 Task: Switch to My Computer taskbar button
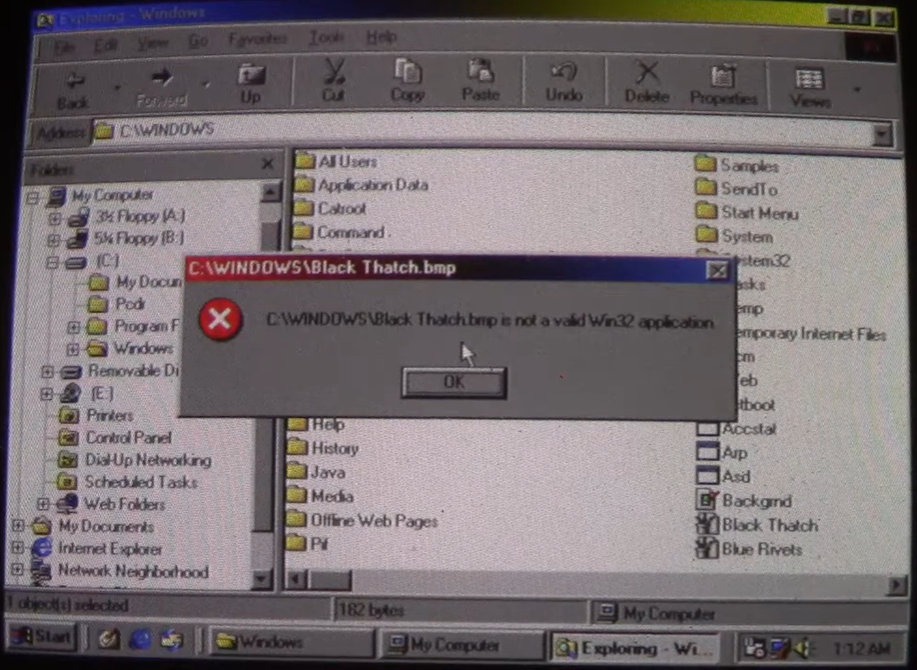461,645
